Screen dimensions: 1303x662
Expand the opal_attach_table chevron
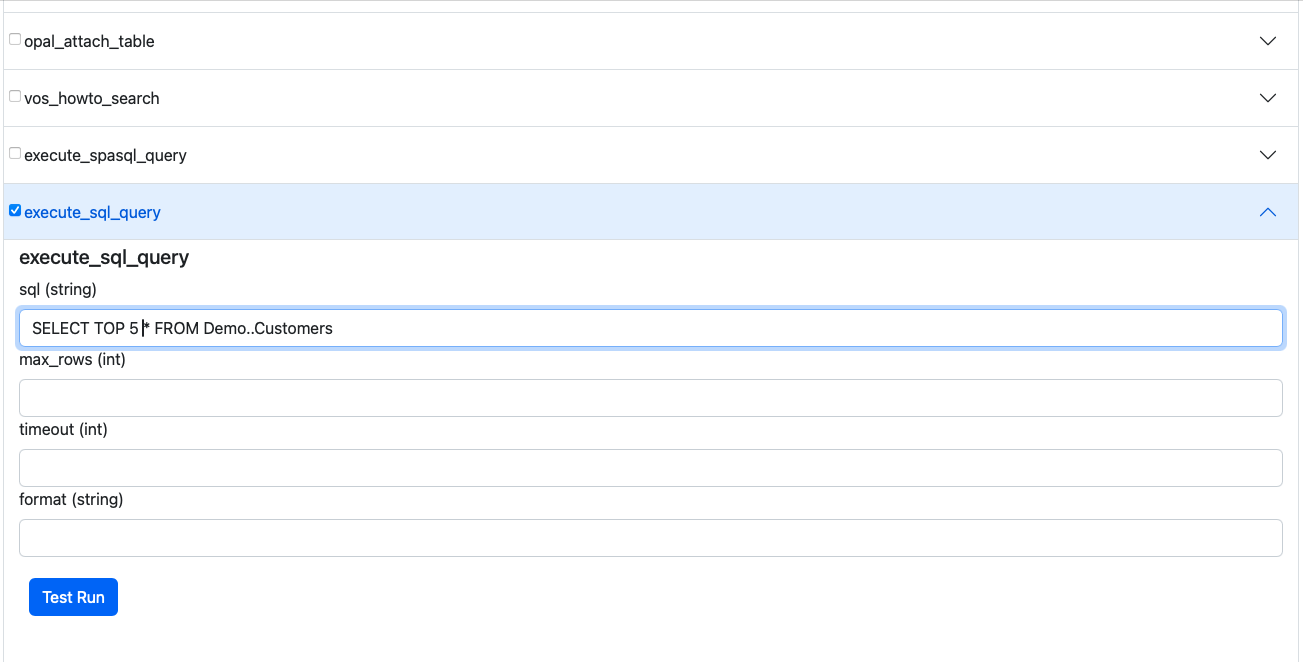[x=1268, y=41]
